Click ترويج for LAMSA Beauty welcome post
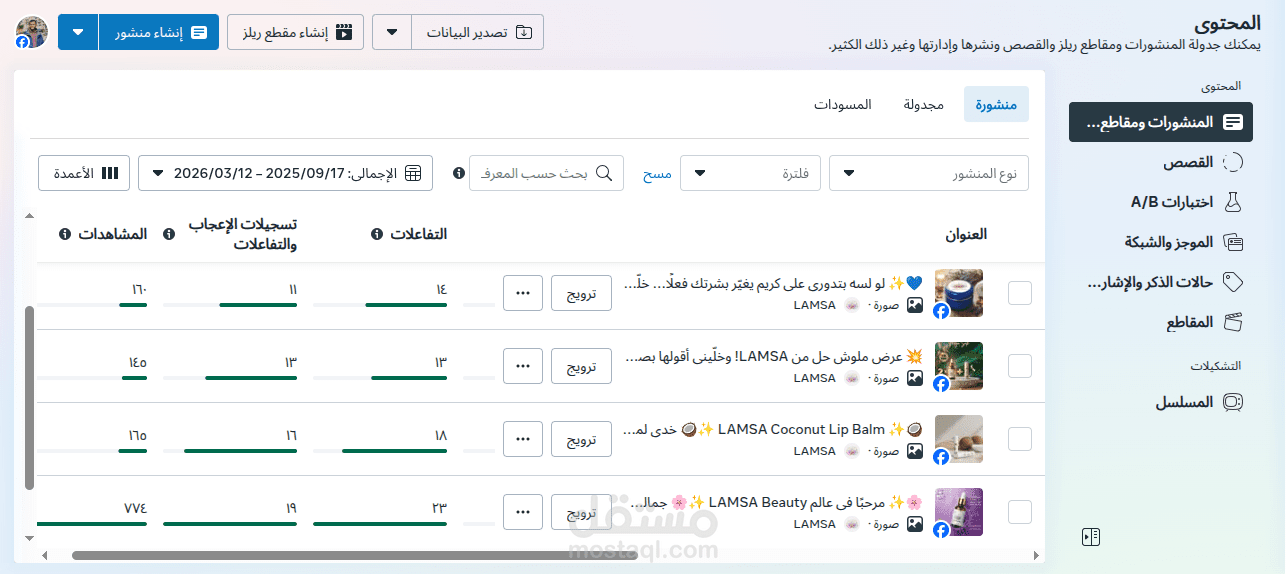The image size is (1287, 574). pos(582,512)
